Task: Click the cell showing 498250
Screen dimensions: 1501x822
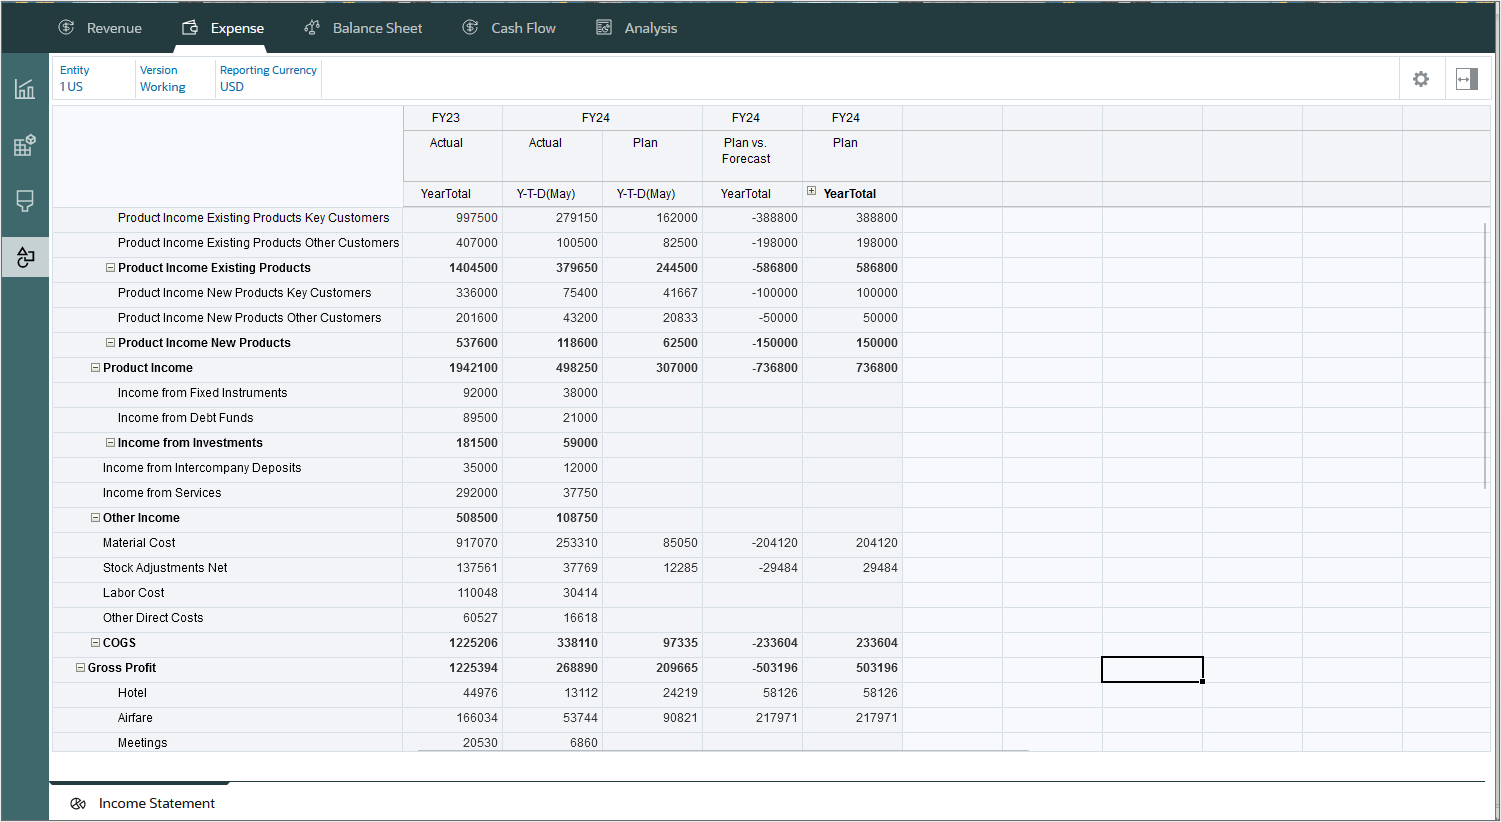Action: (552, 368)
